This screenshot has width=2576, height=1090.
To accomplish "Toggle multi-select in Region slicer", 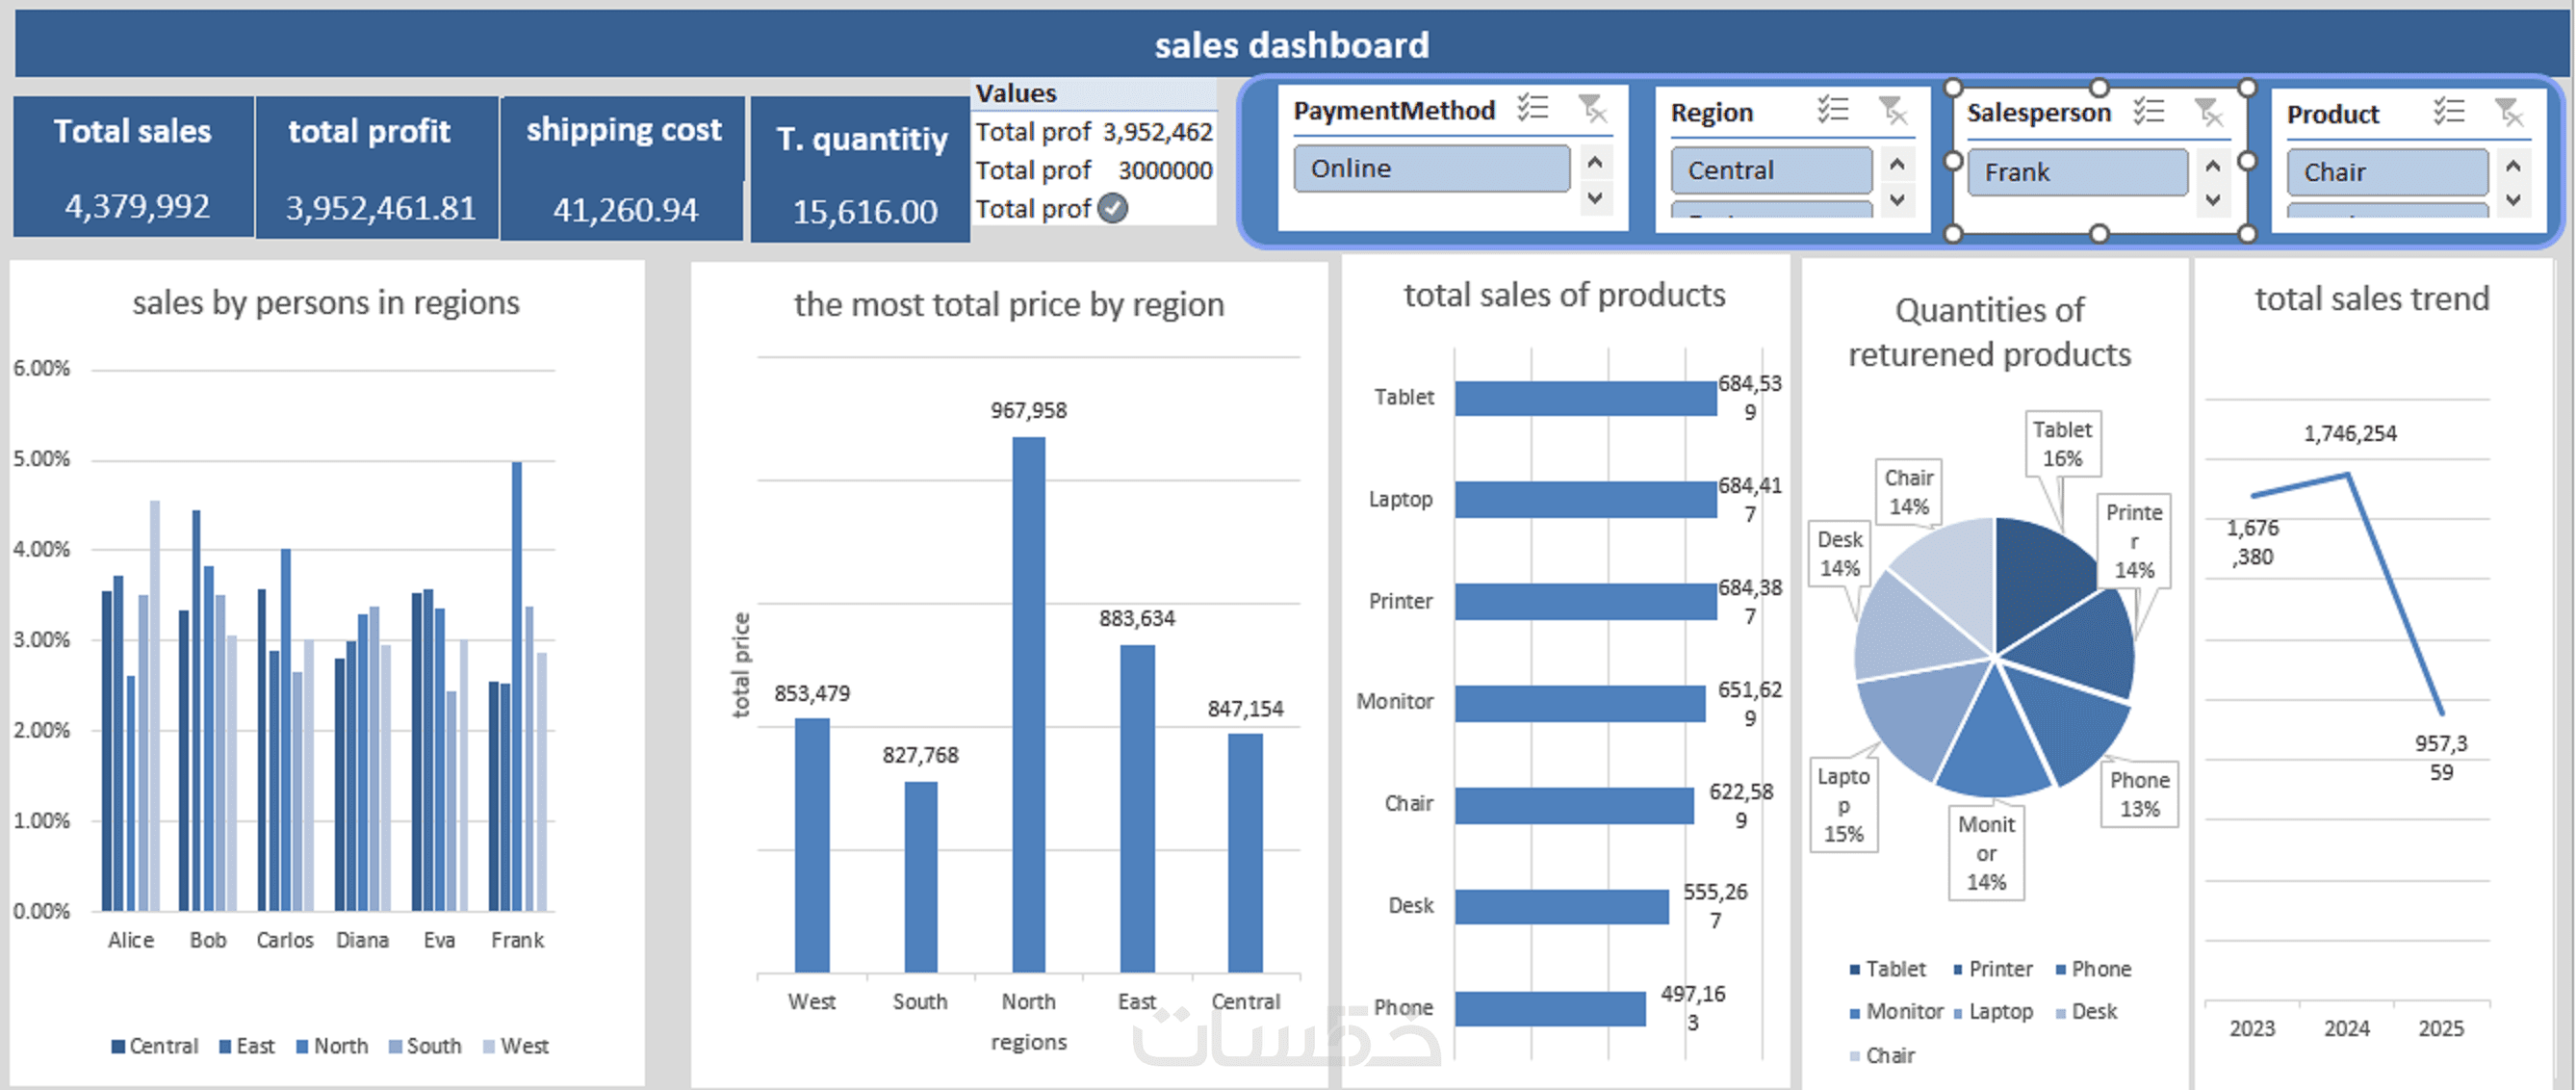I will (x=1833, y=109).
